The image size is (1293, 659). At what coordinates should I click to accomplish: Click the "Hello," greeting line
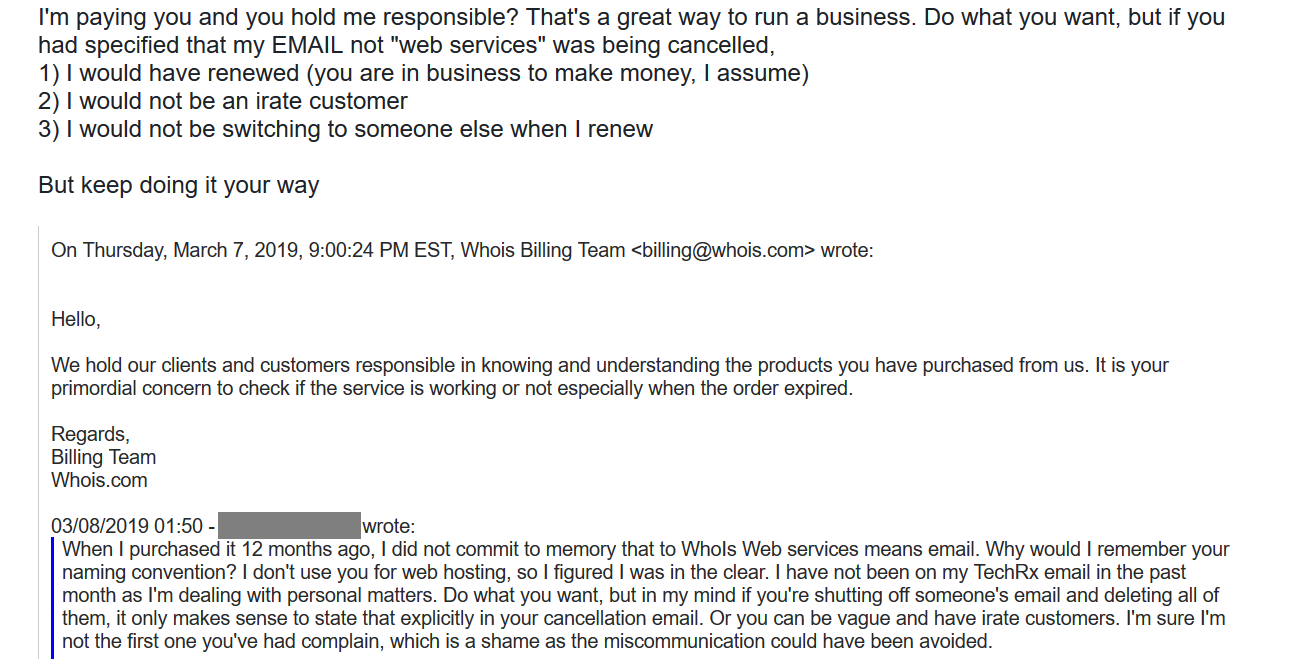(76, 320)
